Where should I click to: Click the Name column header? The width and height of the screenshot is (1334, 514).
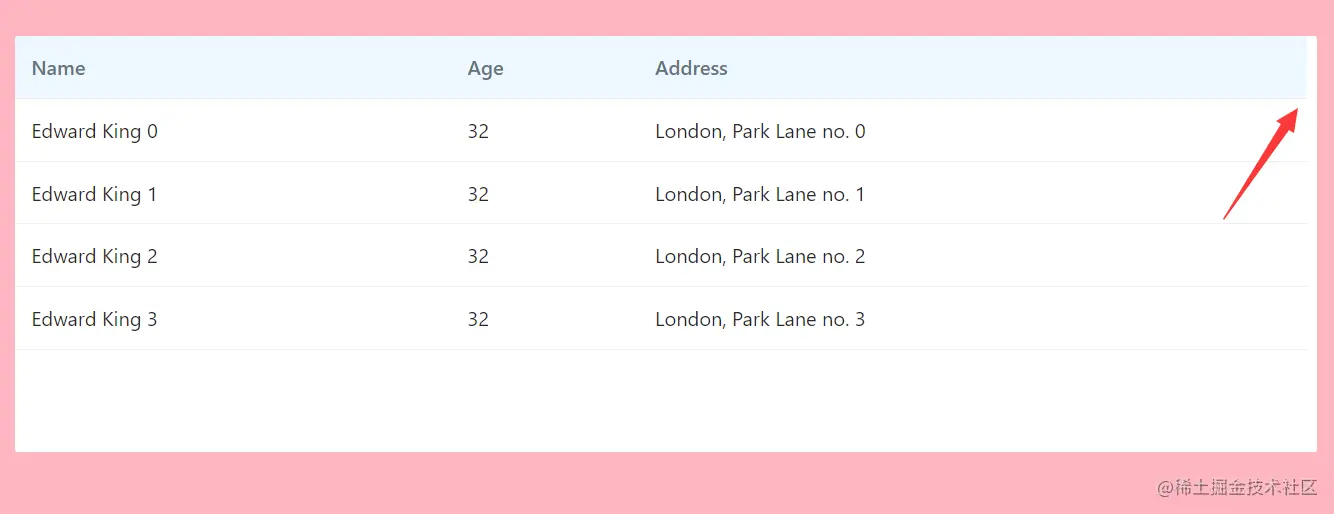point(59,68)
